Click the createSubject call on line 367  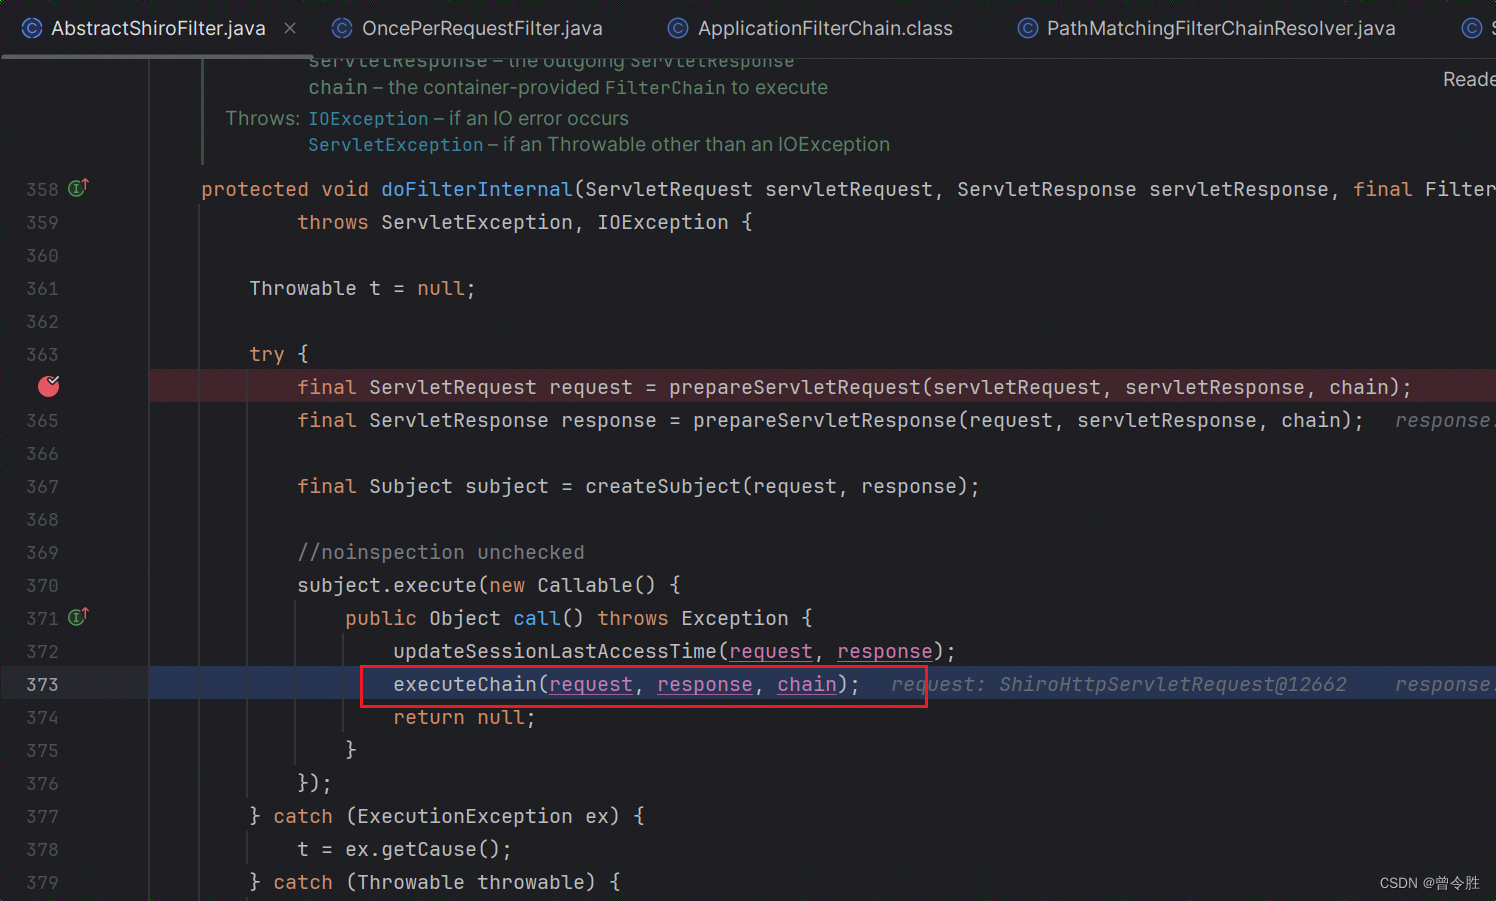coord(663,486)
